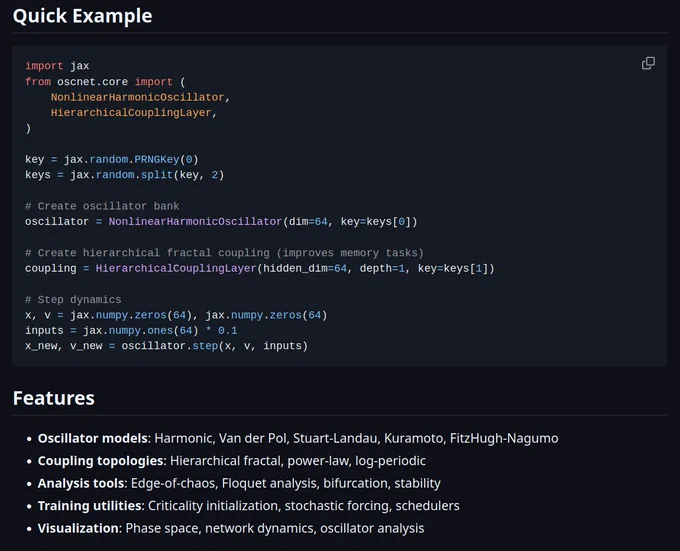The height and width of the screenshot is (551, 680).
Task: Click the Step dynamics comment
Action: coord(73,300)
